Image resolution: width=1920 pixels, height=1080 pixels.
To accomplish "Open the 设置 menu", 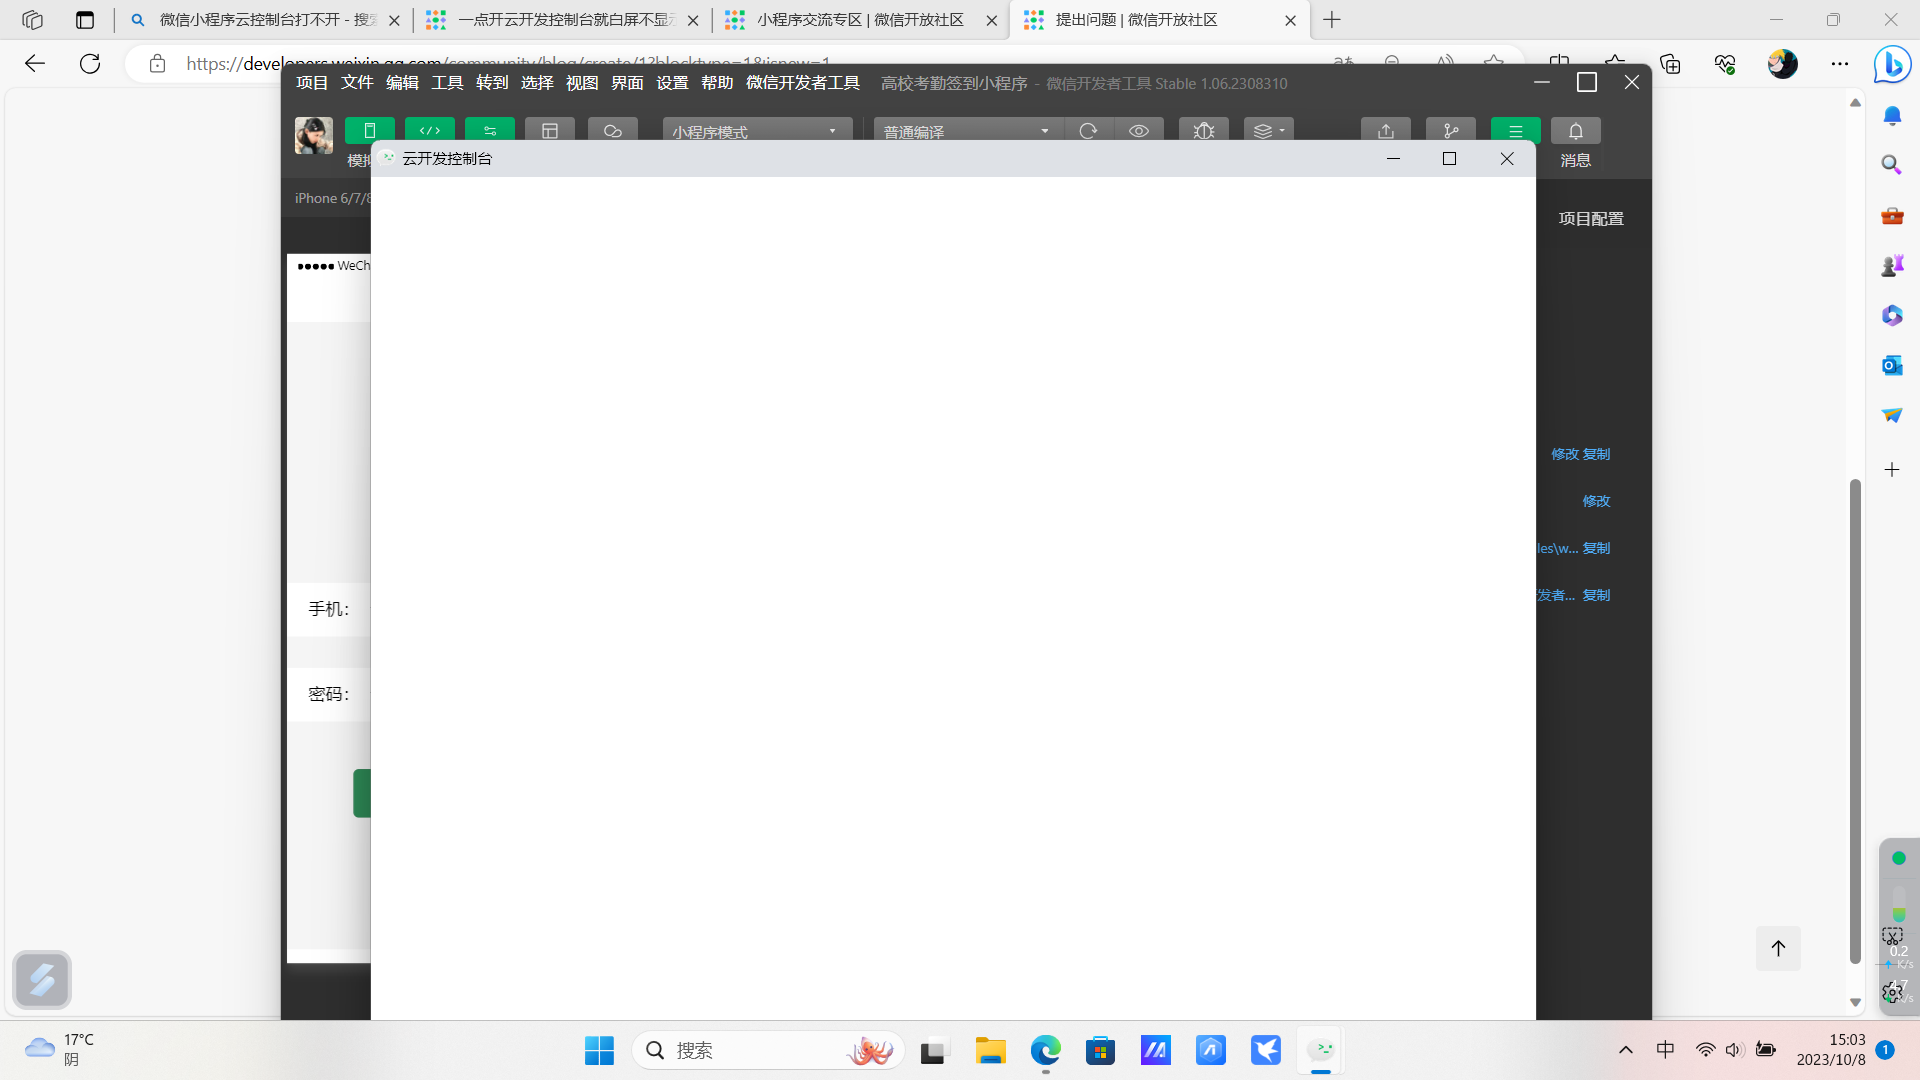I will pos(671,83).
